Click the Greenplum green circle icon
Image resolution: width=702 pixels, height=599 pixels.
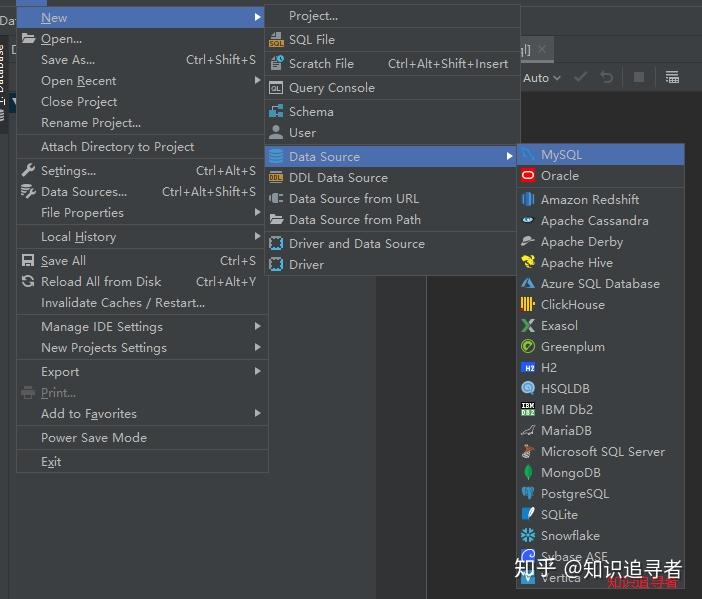coord(528,347)
